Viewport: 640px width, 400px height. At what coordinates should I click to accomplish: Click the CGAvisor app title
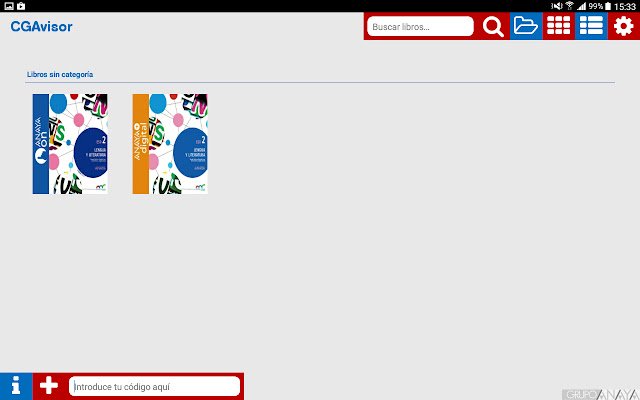click(x=42, y=27)
